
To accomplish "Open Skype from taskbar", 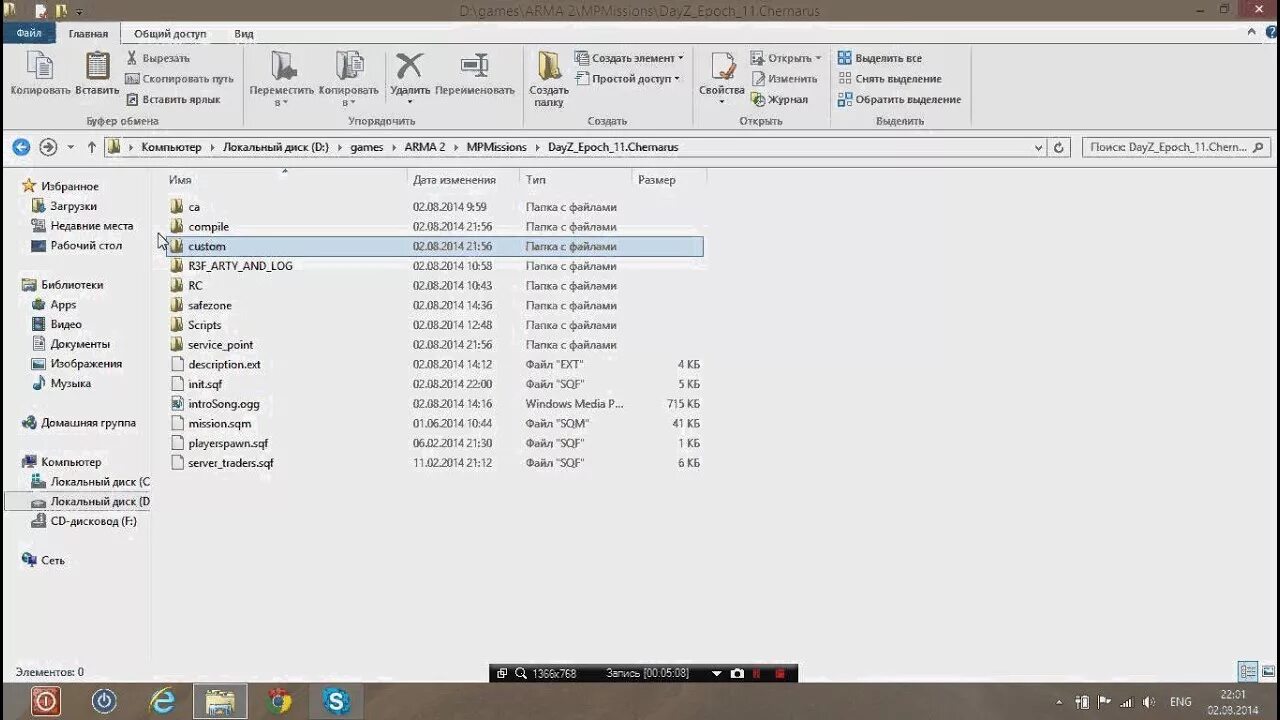I will [x=336, y=701].
